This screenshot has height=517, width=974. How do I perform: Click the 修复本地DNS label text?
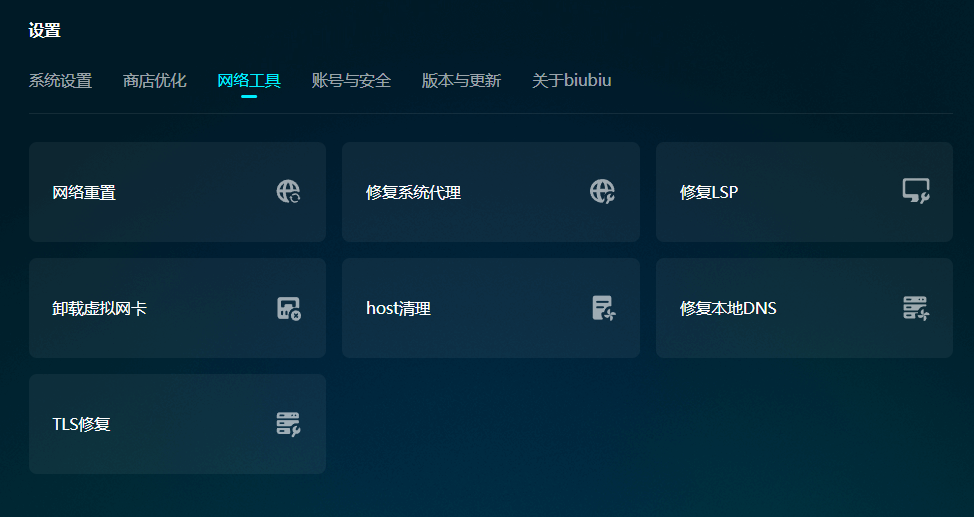(x=728, y=308)
